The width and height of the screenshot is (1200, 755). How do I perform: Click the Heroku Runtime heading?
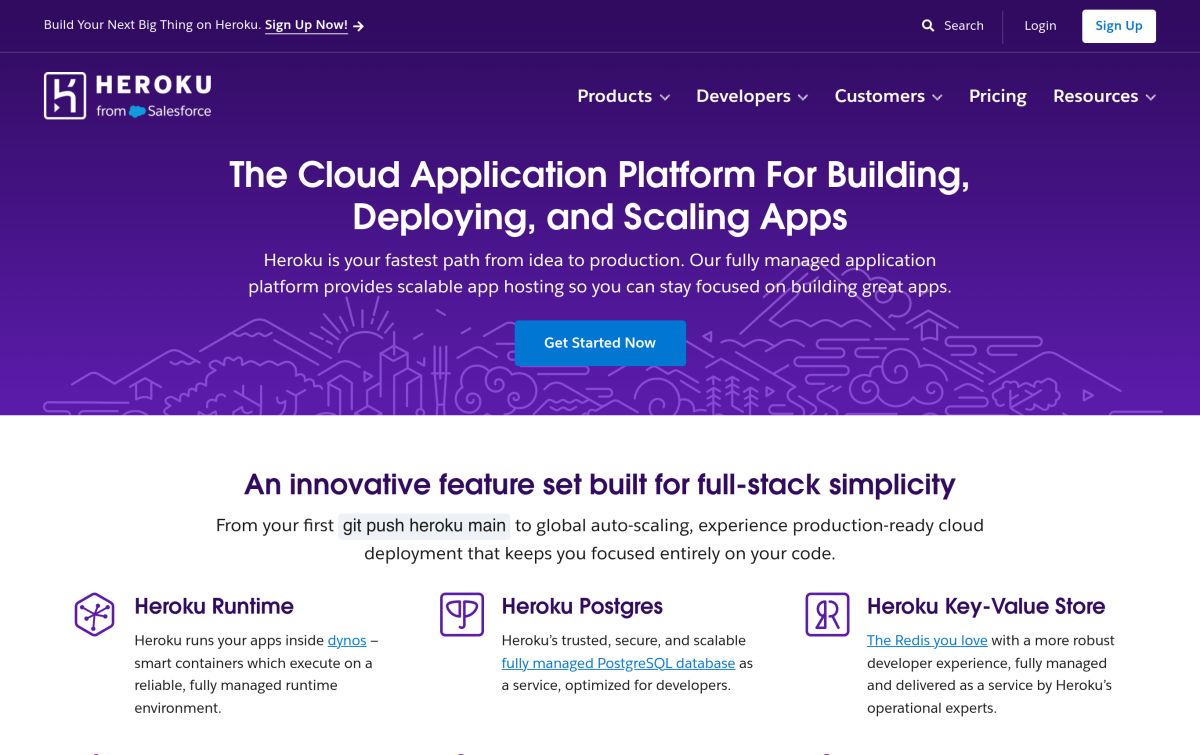point(214,606)
